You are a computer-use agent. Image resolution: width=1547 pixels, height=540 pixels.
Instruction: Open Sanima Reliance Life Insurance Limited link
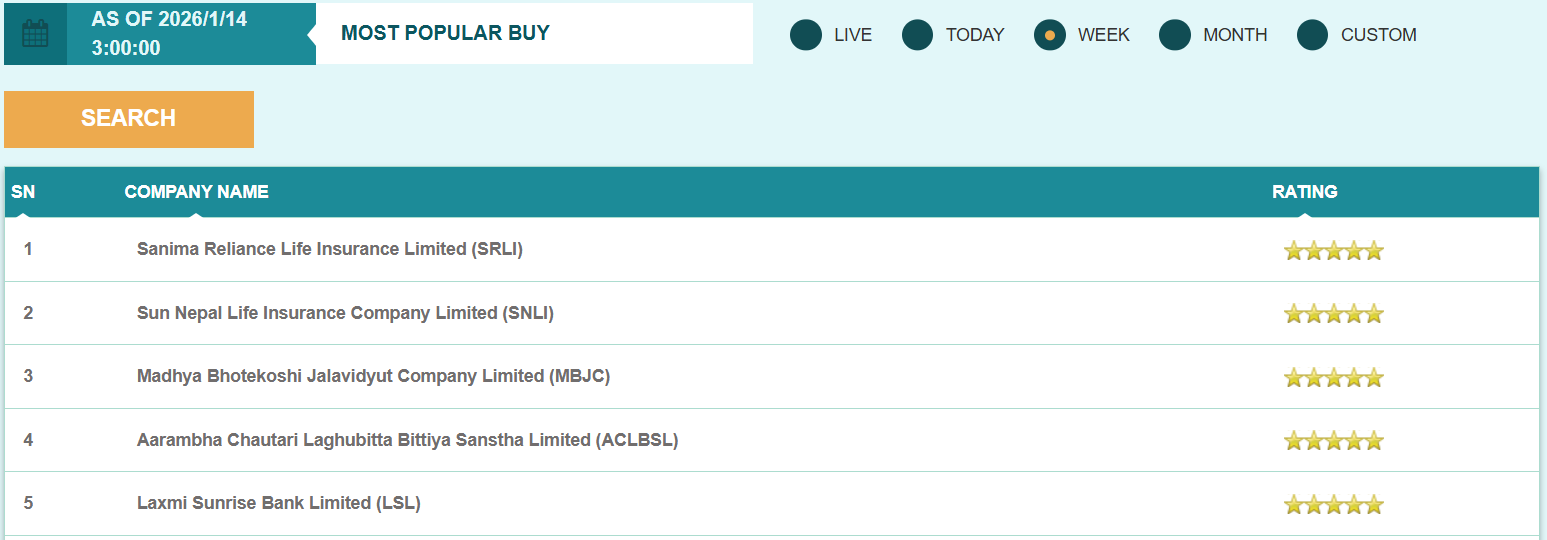[x=330, y=249]
